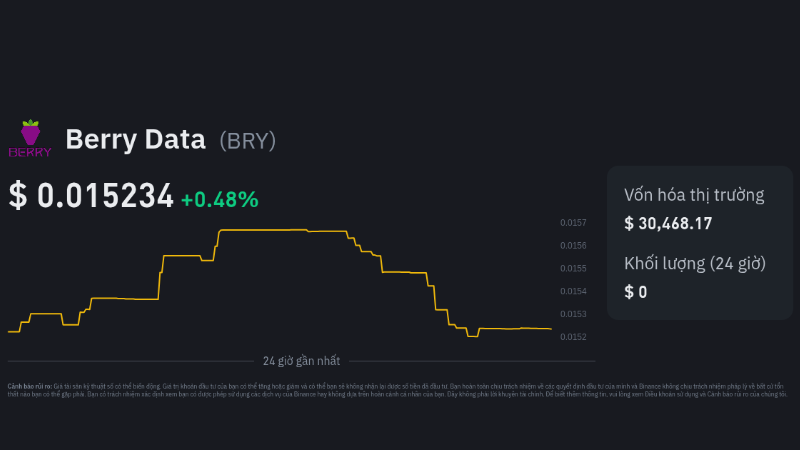Click the Berry Data strawberry logo
Viewport: 800px width, 450px height.
click(x=30, y=138)
